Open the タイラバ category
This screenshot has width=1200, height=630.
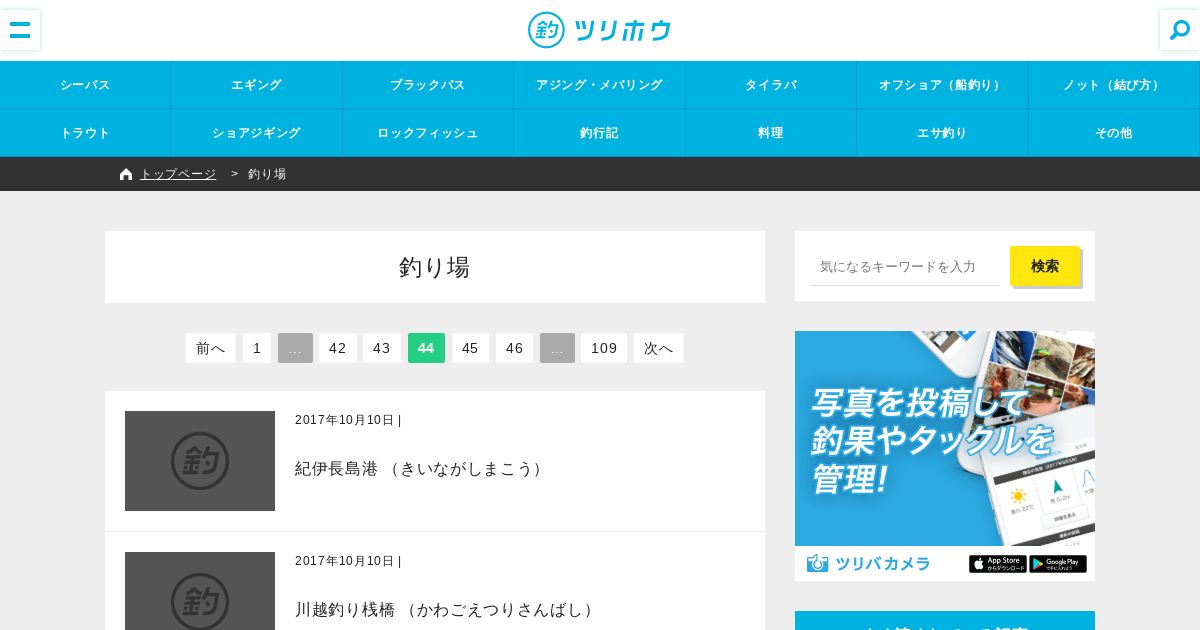pos(771,85)
